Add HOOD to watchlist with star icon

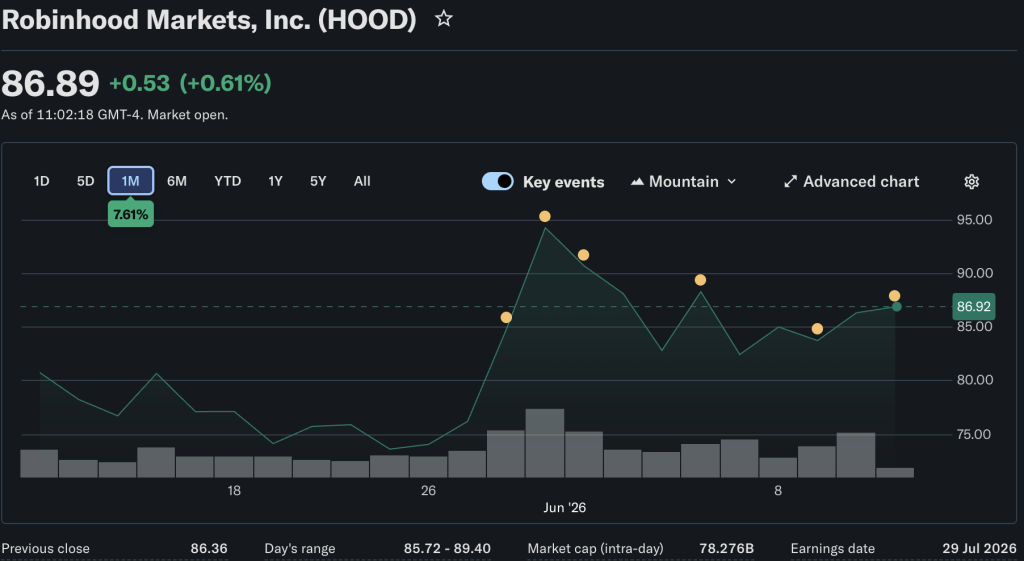[443, 18]
